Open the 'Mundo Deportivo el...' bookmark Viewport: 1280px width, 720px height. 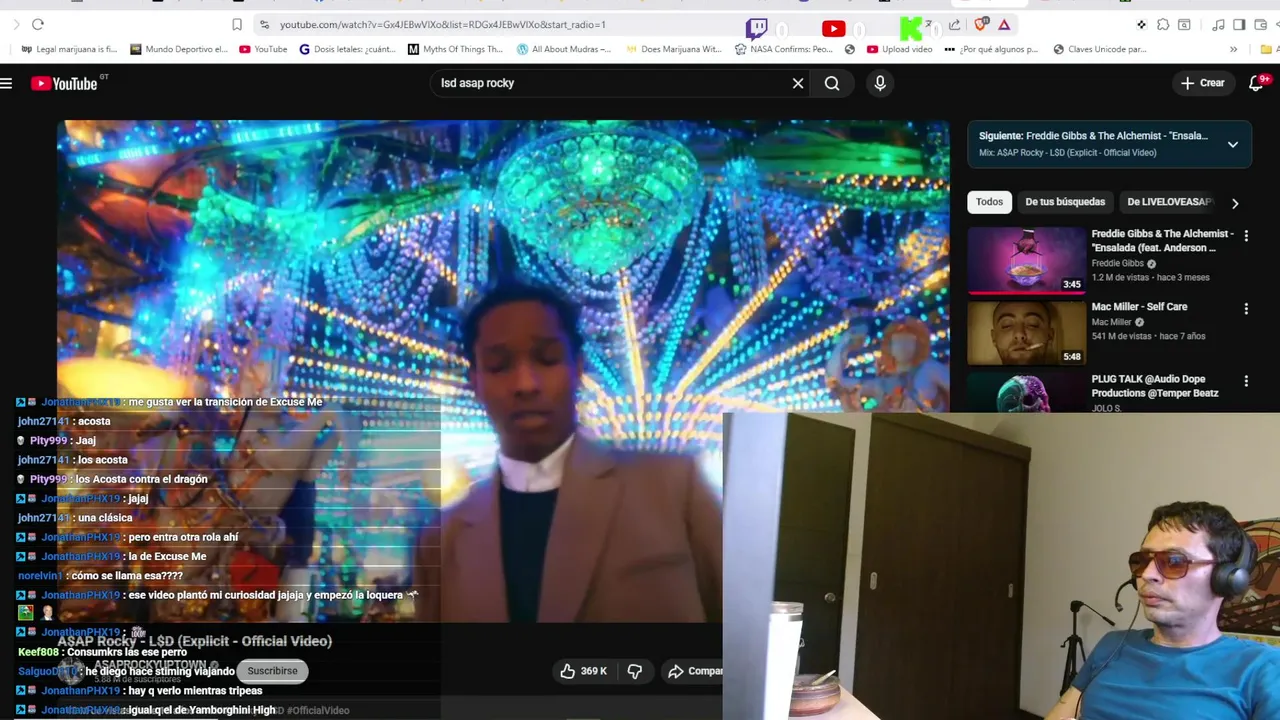pyautogui.click(x=179, y=49)
